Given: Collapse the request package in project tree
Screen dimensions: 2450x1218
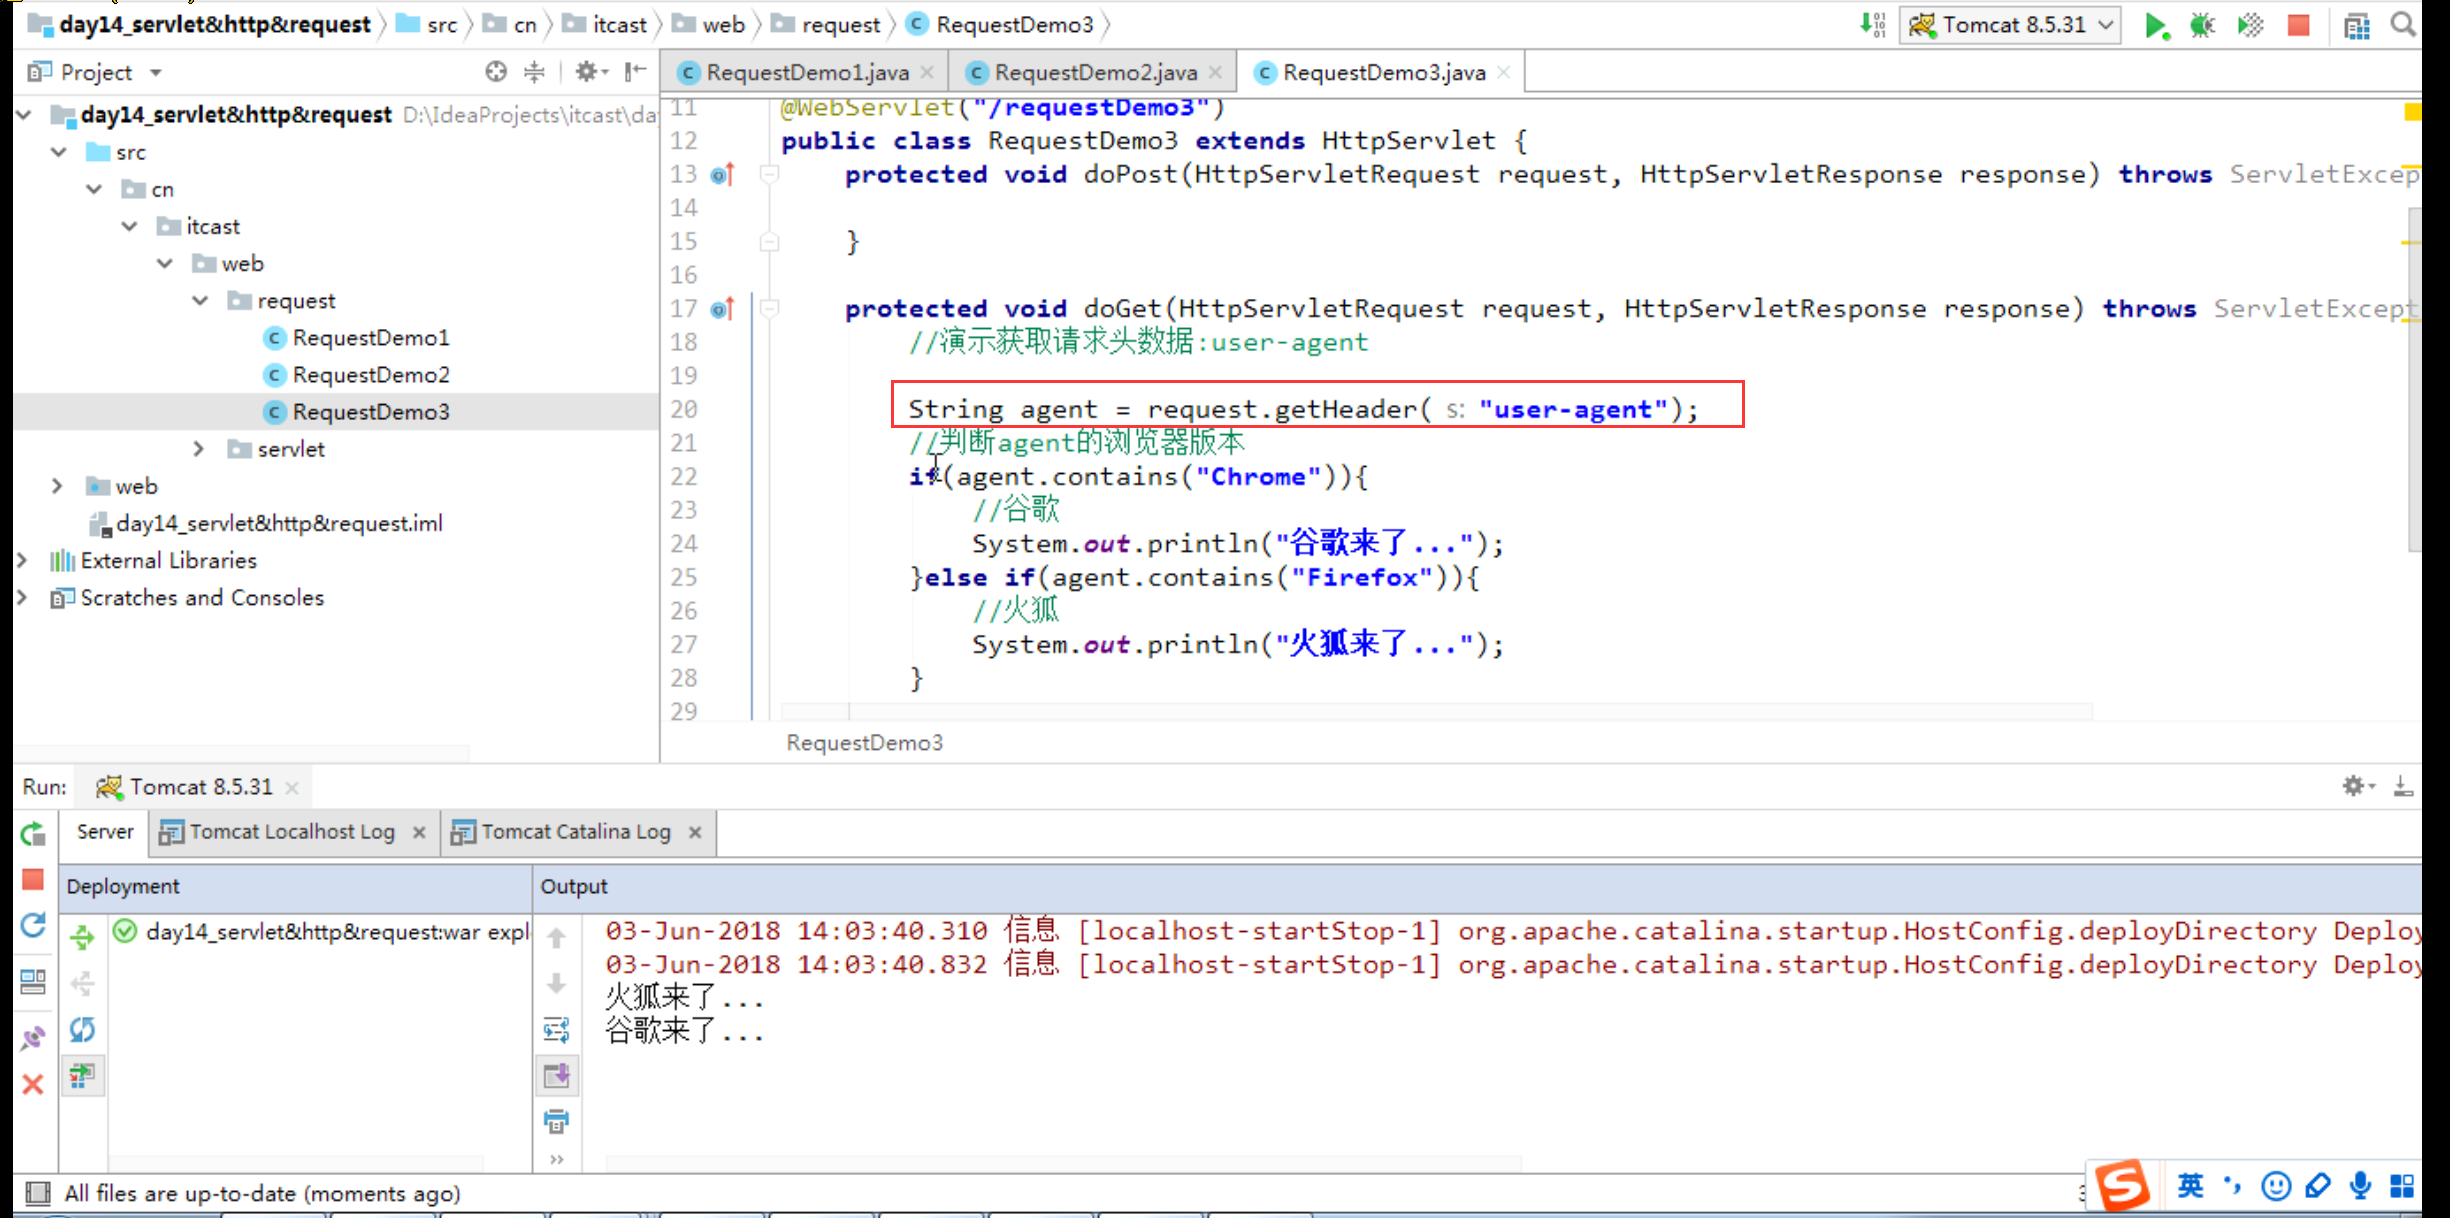Looking at the screenshot, I should tap(200, 301).
